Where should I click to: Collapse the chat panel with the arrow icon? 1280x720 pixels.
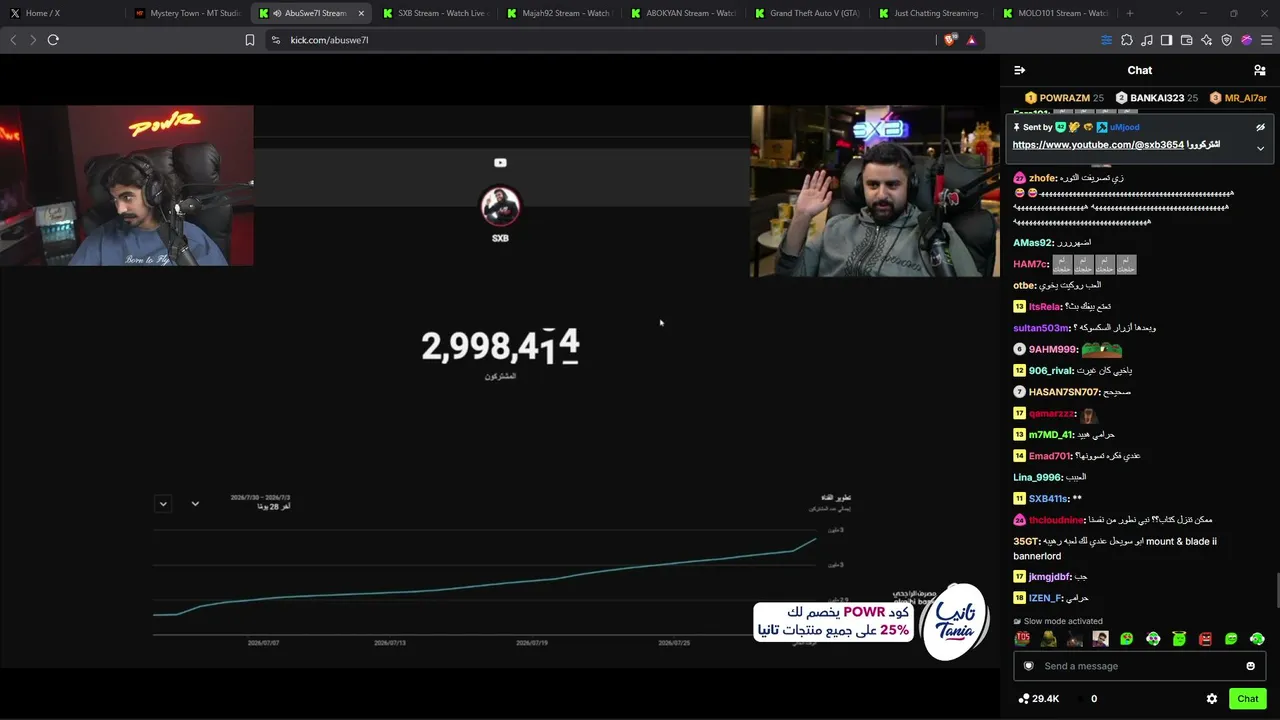[x=1019, y=70]
